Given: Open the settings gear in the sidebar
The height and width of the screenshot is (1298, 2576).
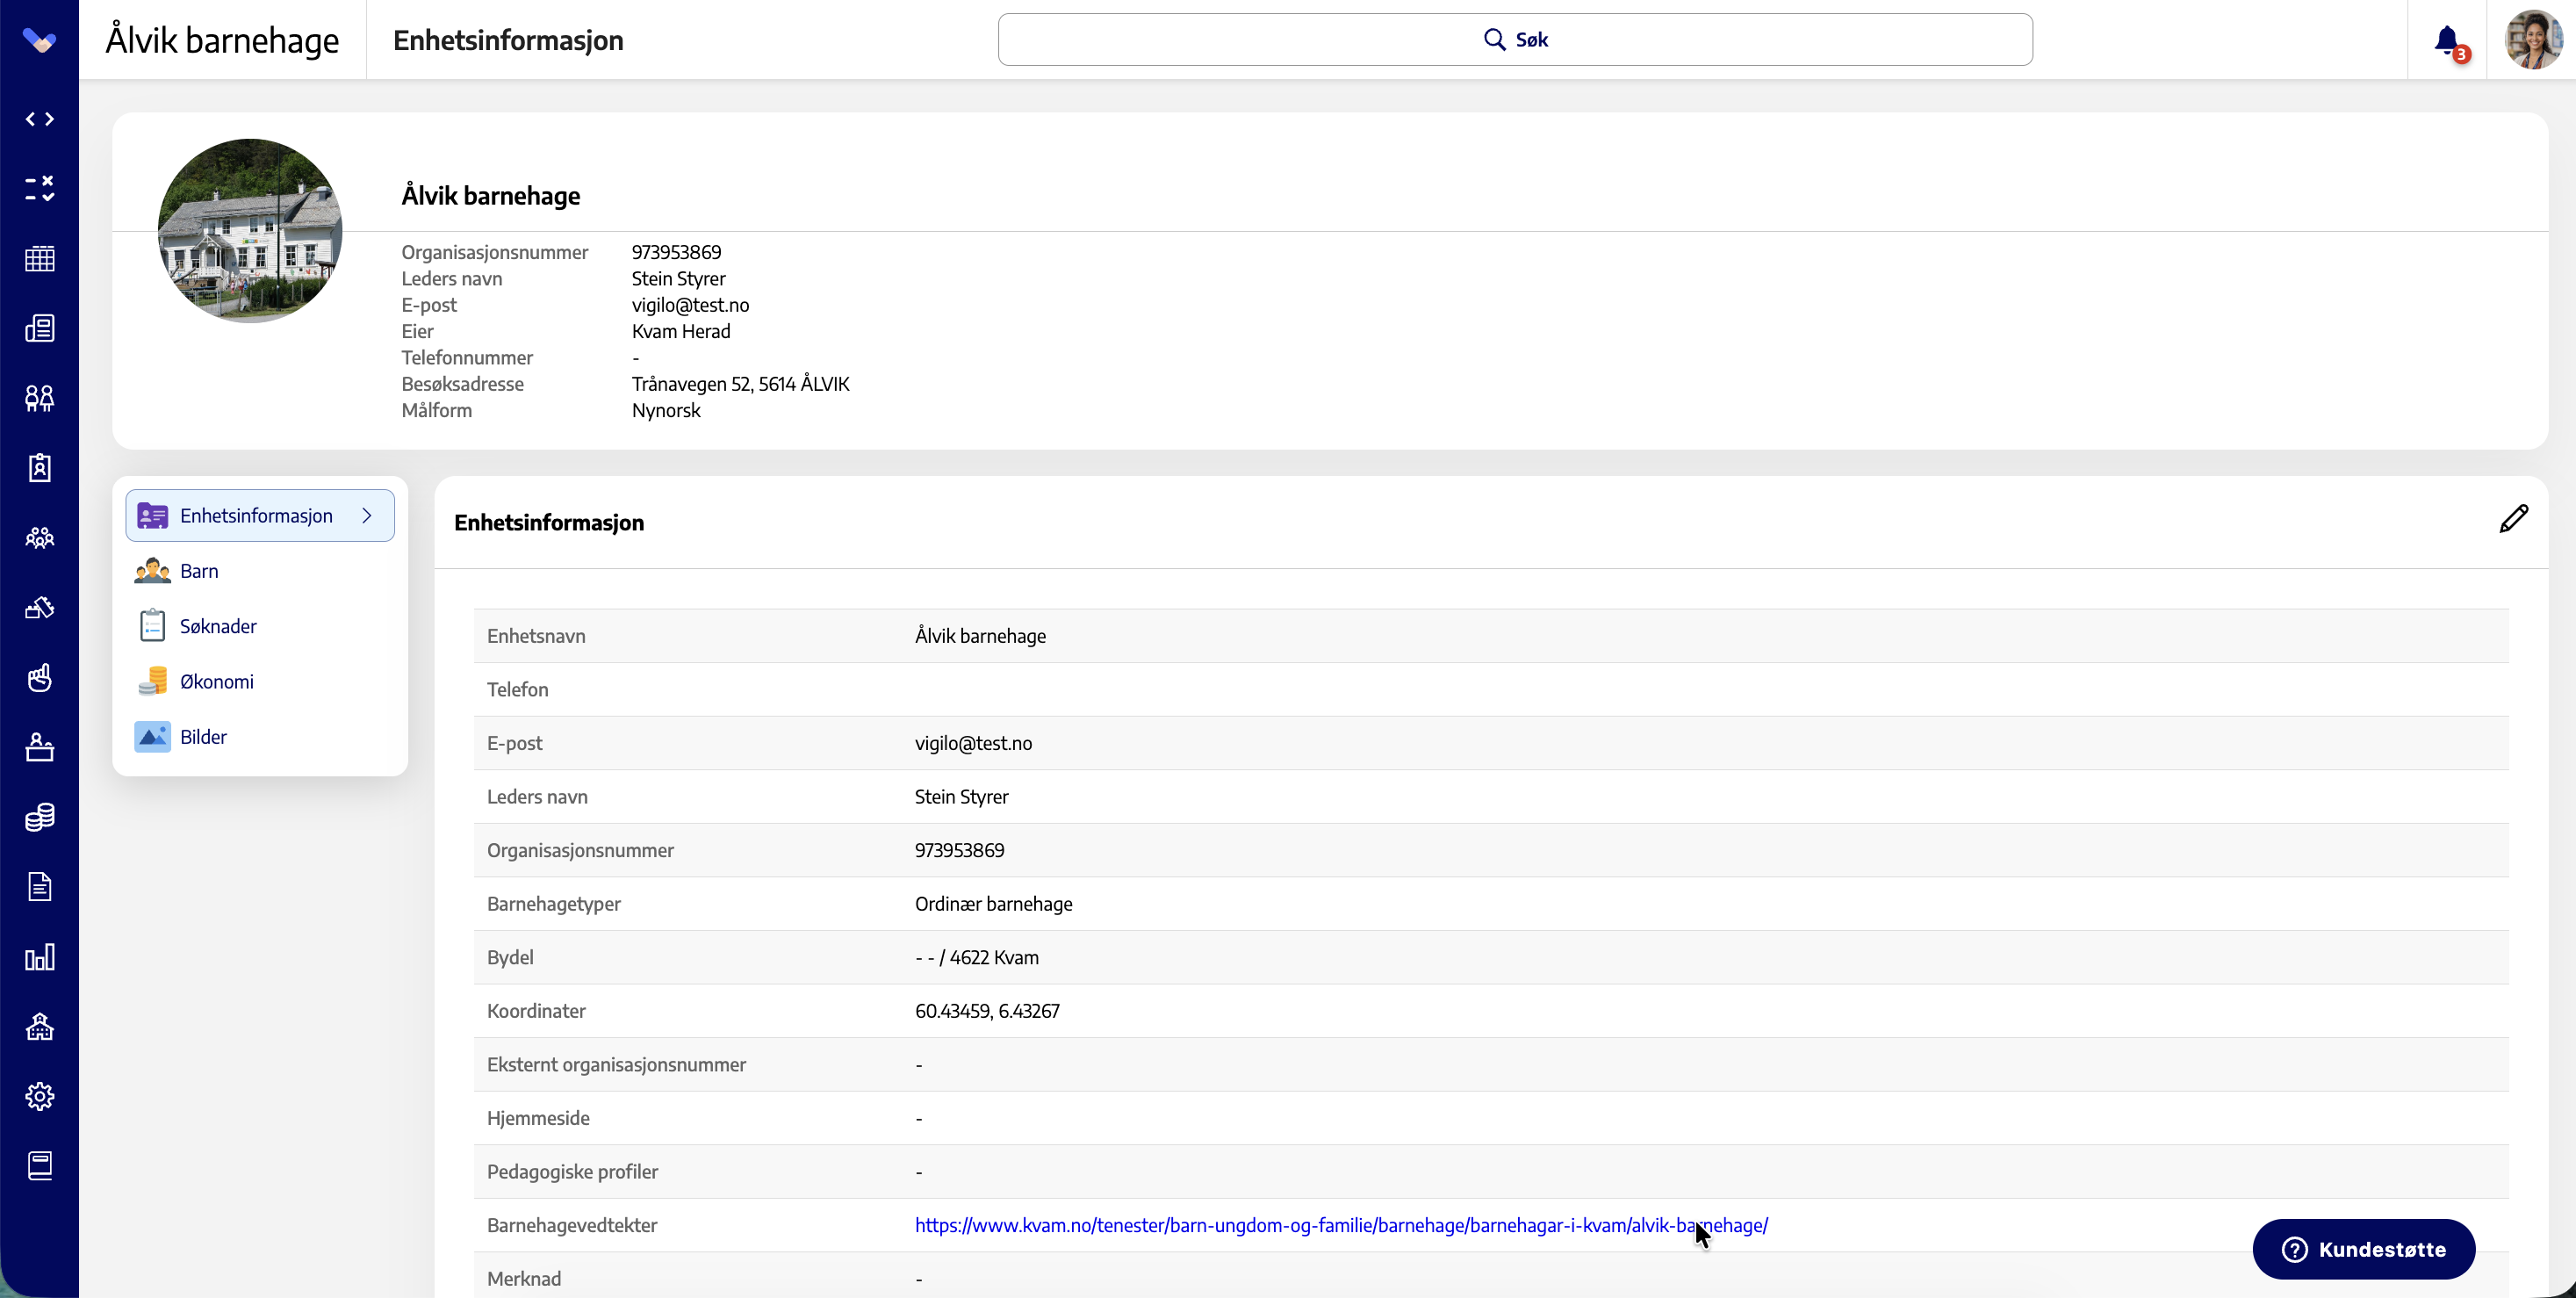Looking at the screenshot, I should point(39,1096).
